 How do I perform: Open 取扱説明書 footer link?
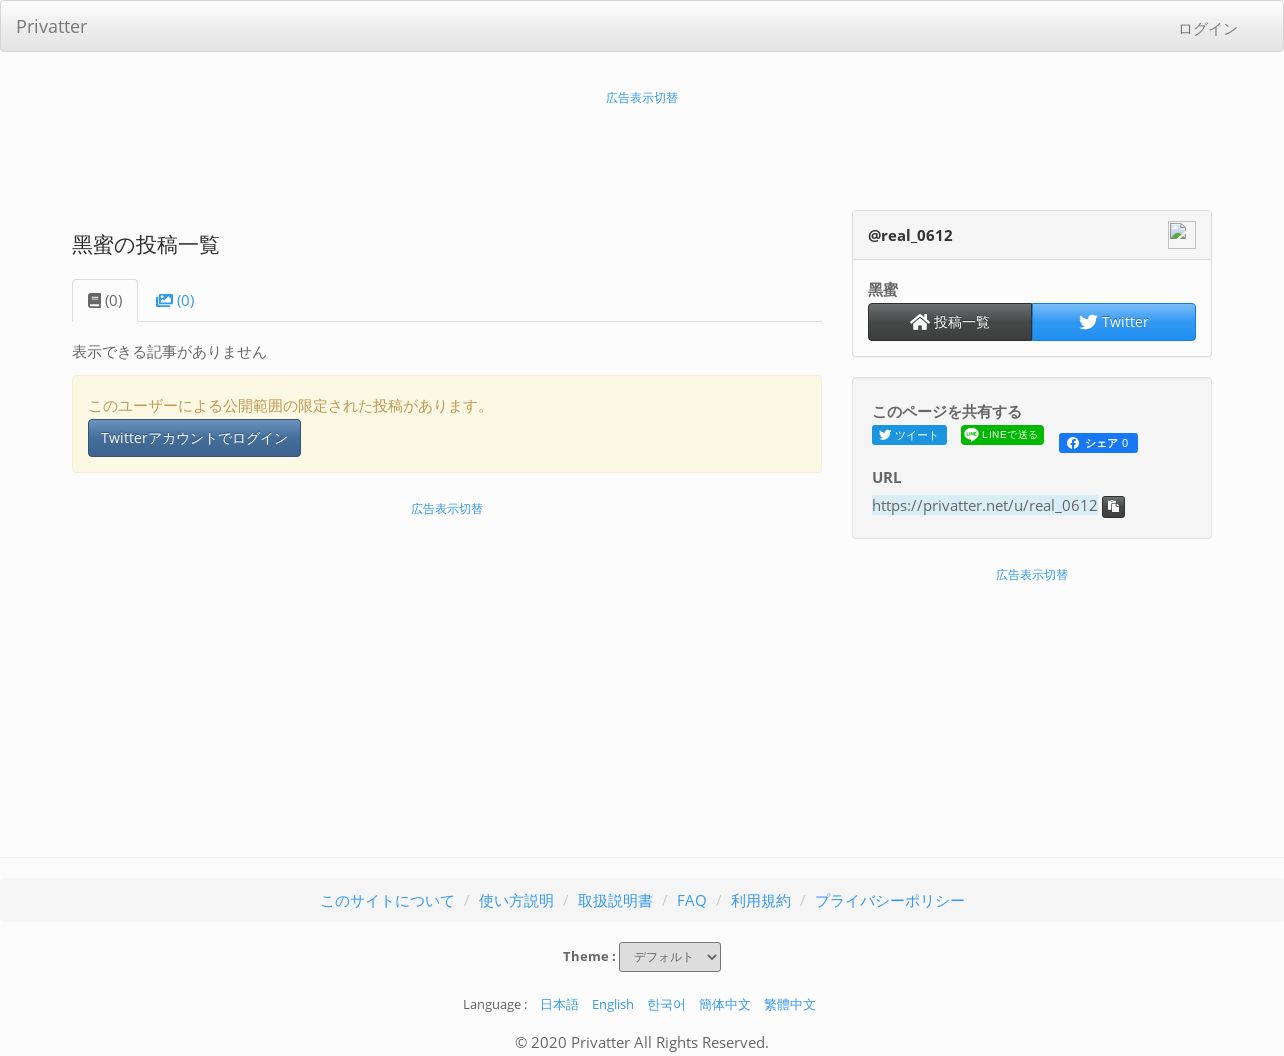pyautogui.click(x=615, y=901)
